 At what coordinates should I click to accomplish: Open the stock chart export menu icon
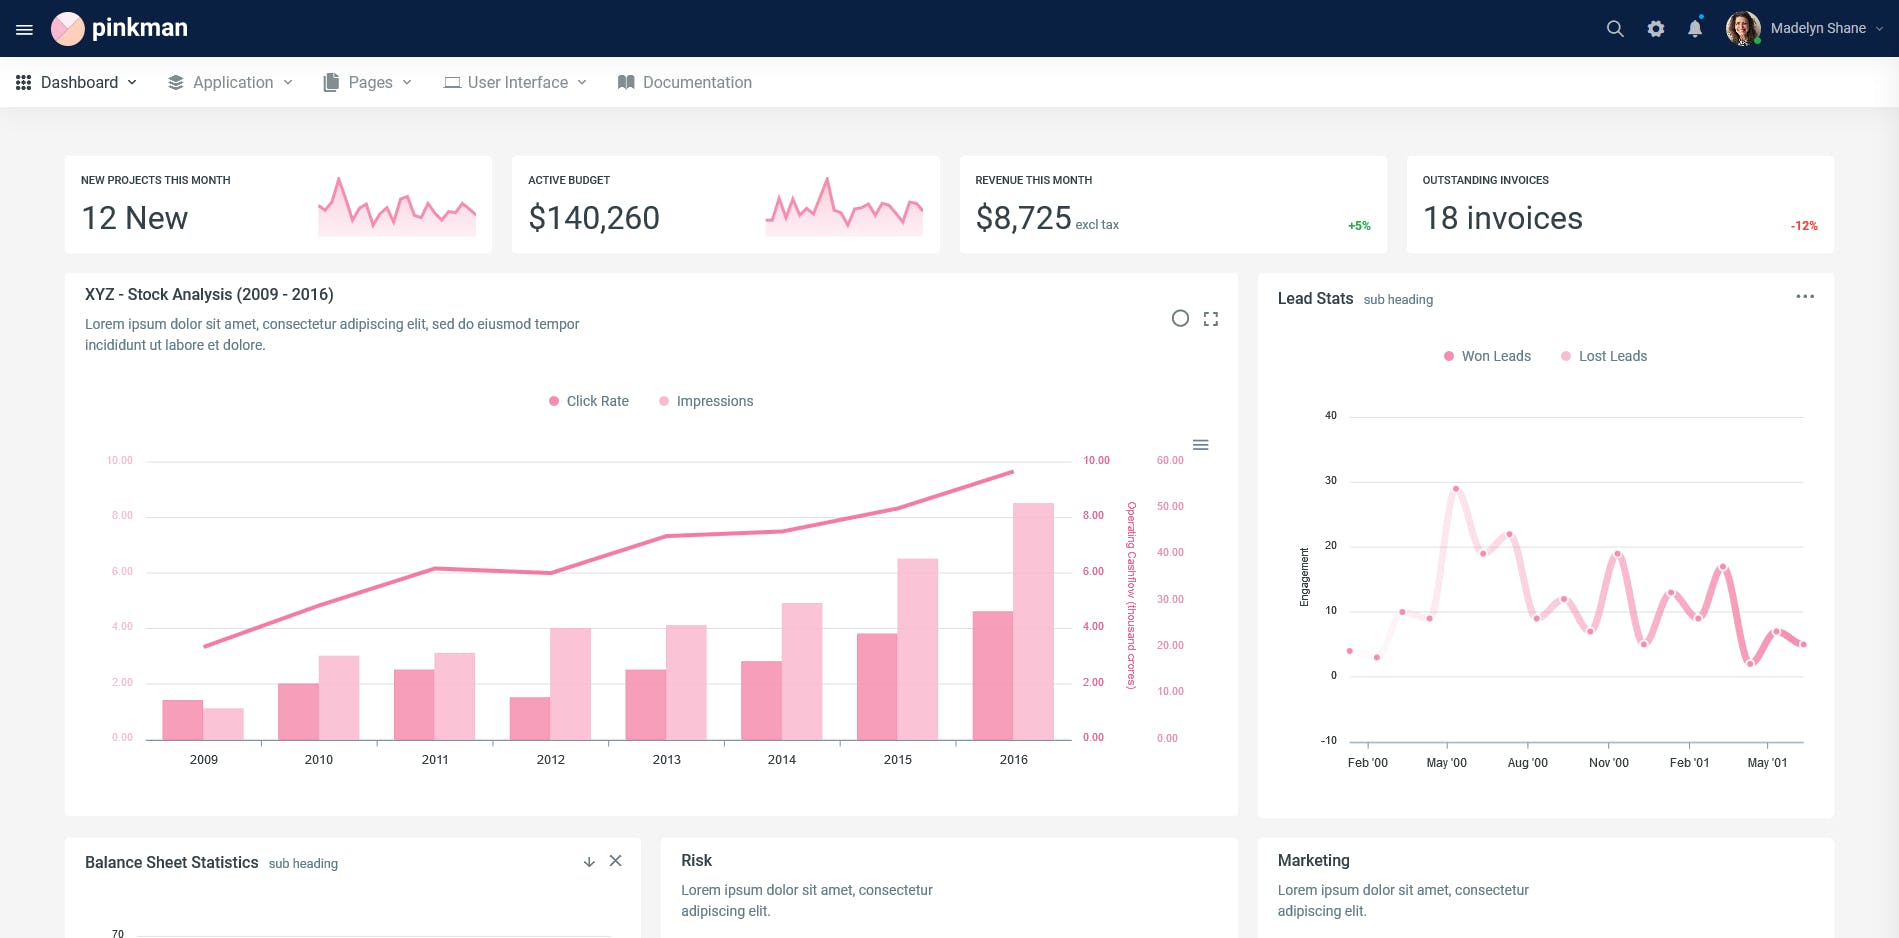pyautogui.click(x=1200, y=445)
